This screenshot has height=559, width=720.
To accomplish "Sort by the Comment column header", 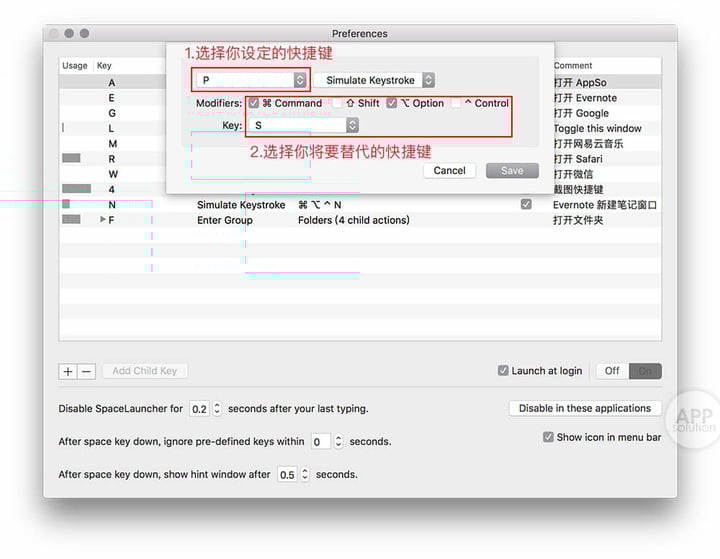I will click(x=605, y=66).
